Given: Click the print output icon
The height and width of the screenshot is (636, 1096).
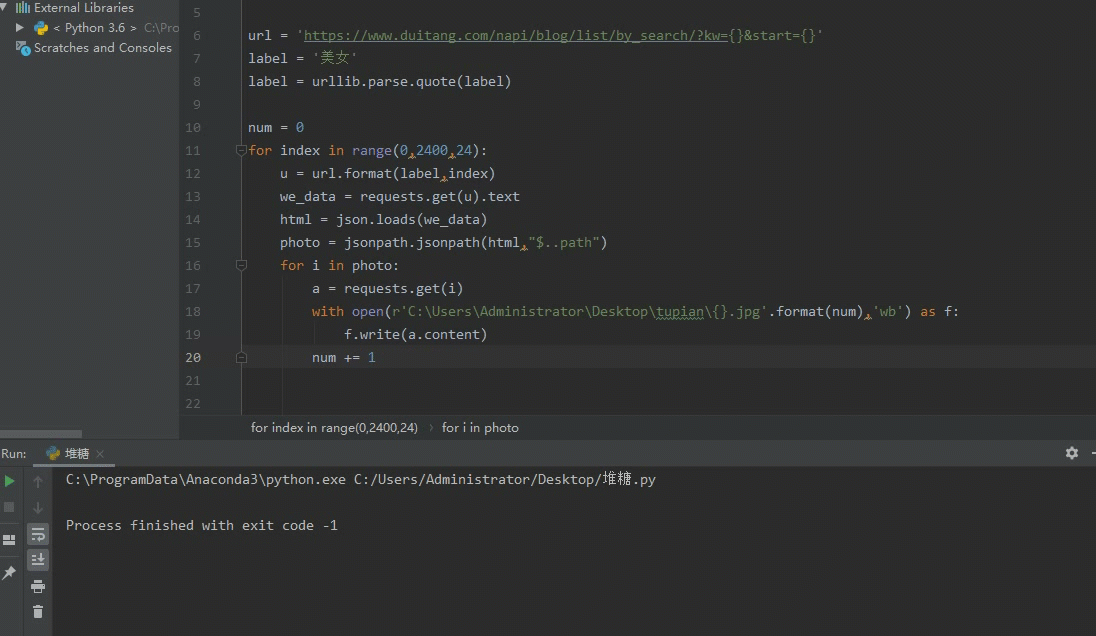Looking at the screenshot, I should coord(38,586).
